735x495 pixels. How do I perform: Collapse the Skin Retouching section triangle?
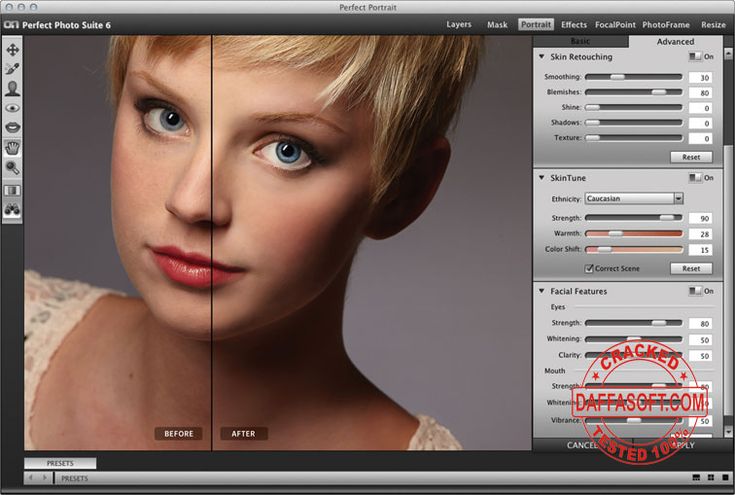tap(542, 57)
